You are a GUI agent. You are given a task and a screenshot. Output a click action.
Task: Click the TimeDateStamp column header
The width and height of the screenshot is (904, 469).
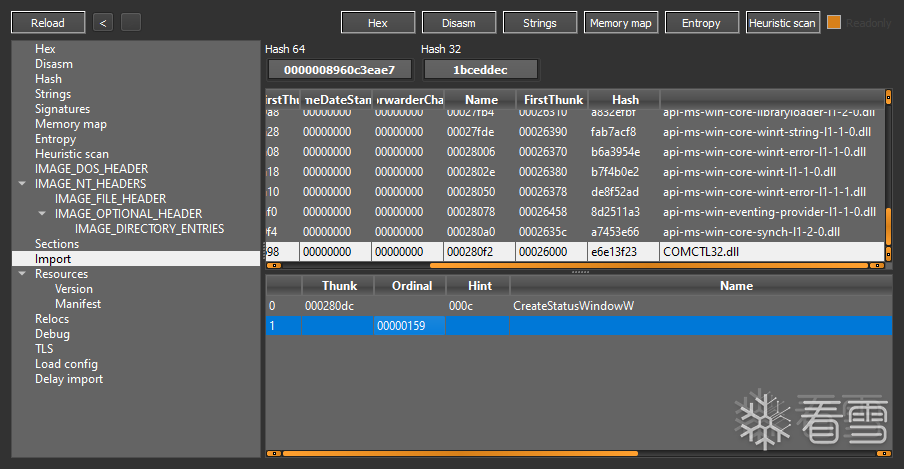click(336, 100)
